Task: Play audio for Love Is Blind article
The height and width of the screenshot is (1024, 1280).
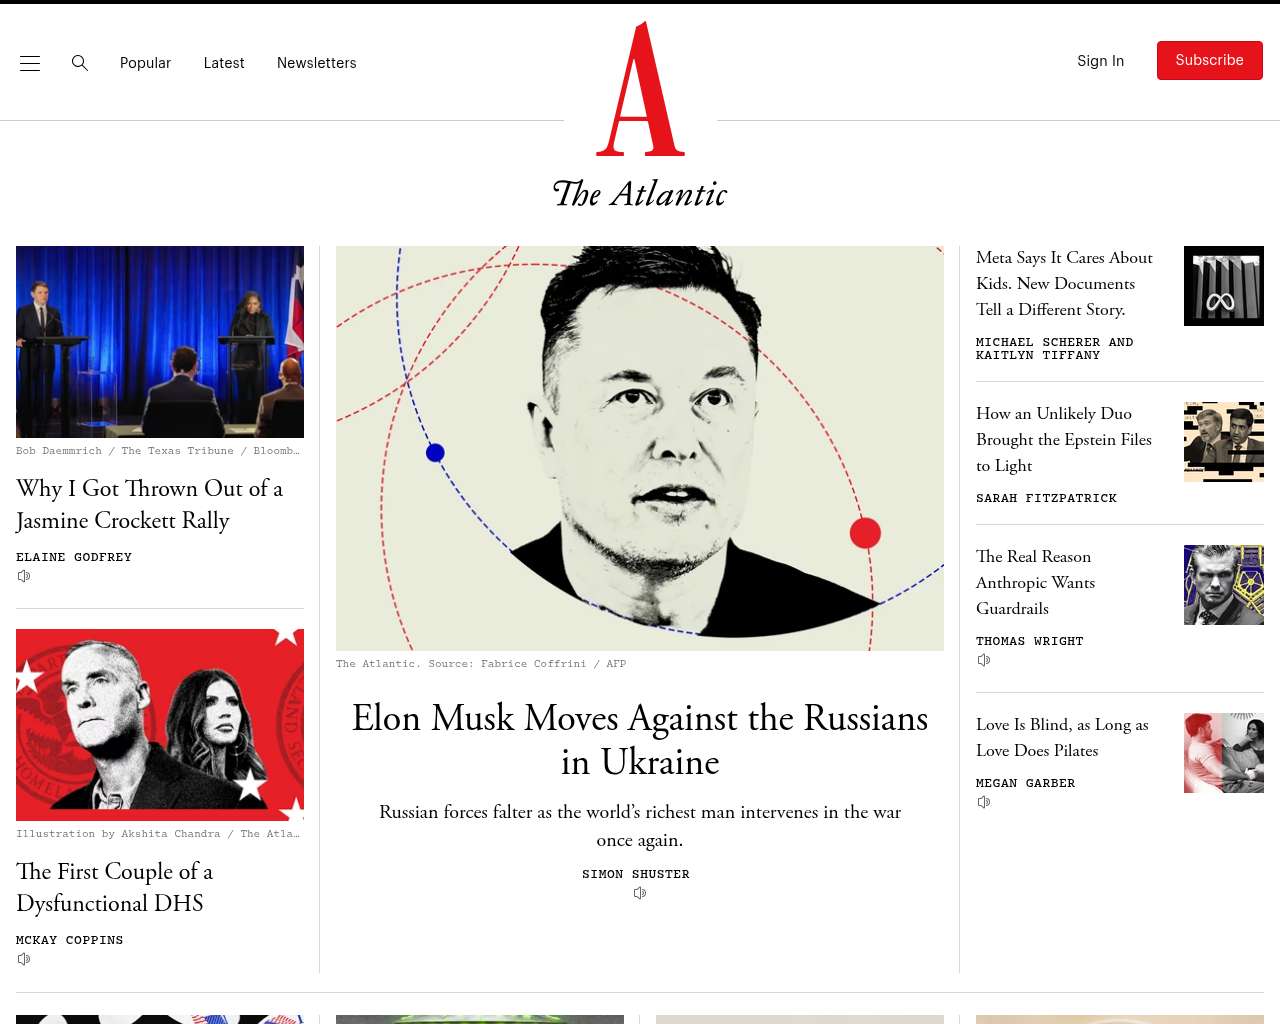Action: (x=984, y=802)
